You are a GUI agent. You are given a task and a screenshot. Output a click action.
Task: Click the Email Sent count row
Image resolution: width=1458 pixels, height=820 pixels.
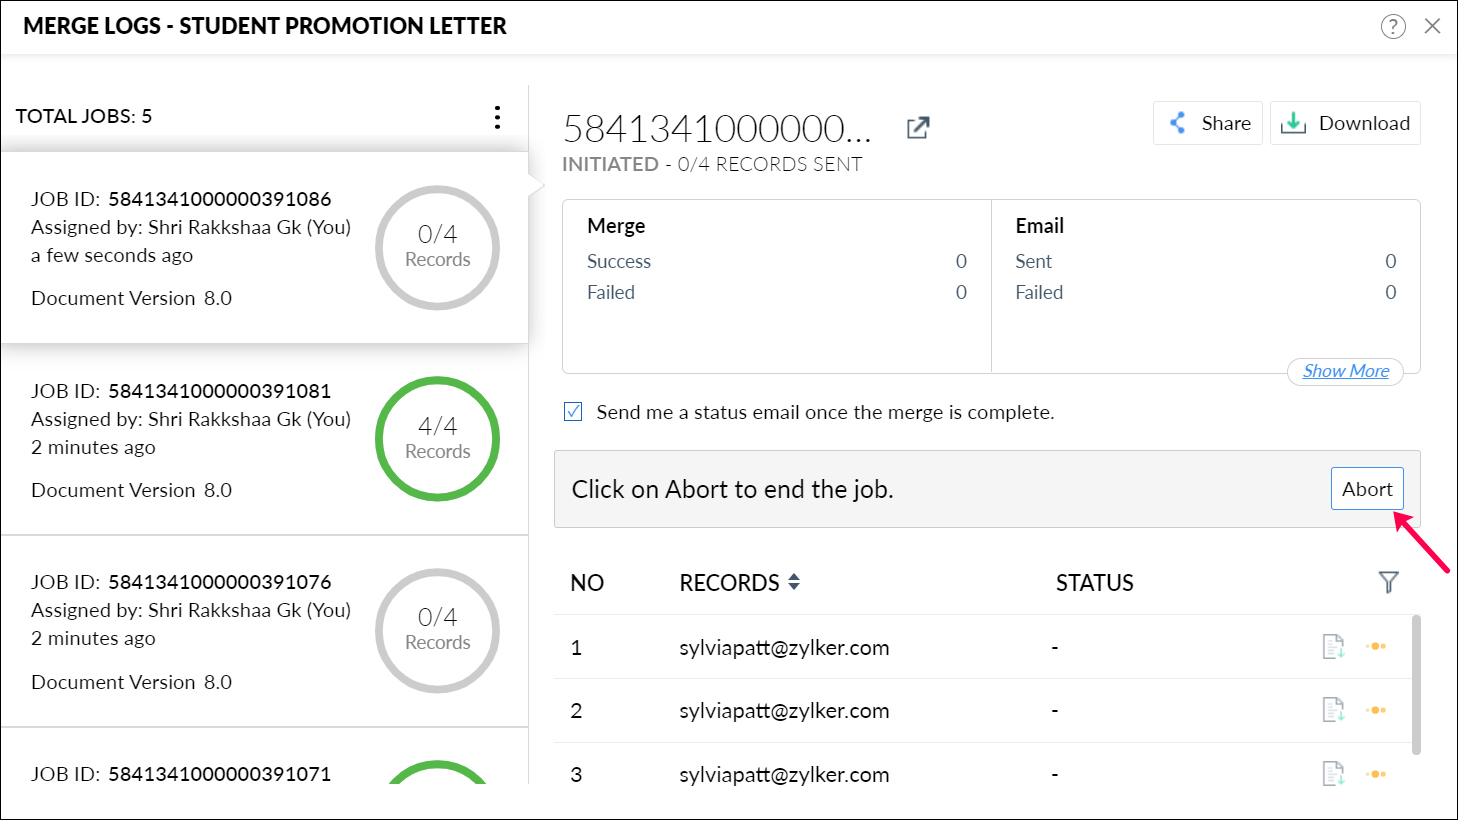click(x=1205, y=261)
